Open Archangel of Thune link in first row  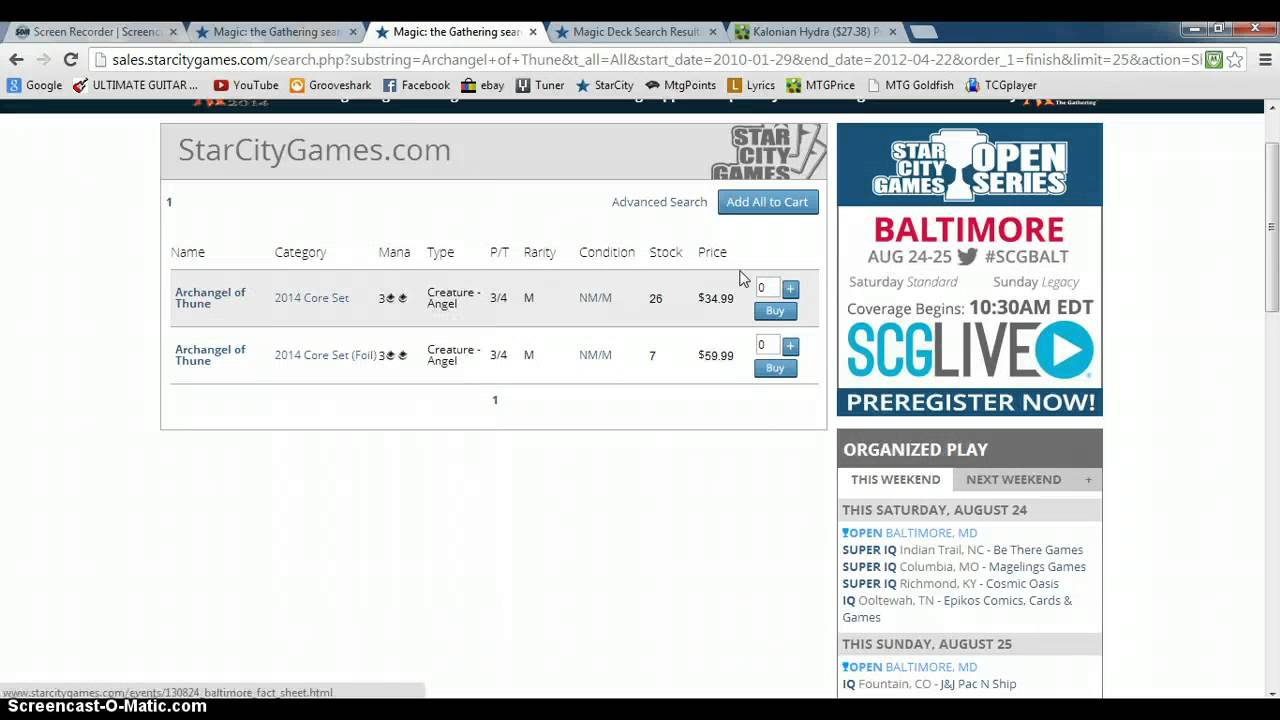pos(210,298)
